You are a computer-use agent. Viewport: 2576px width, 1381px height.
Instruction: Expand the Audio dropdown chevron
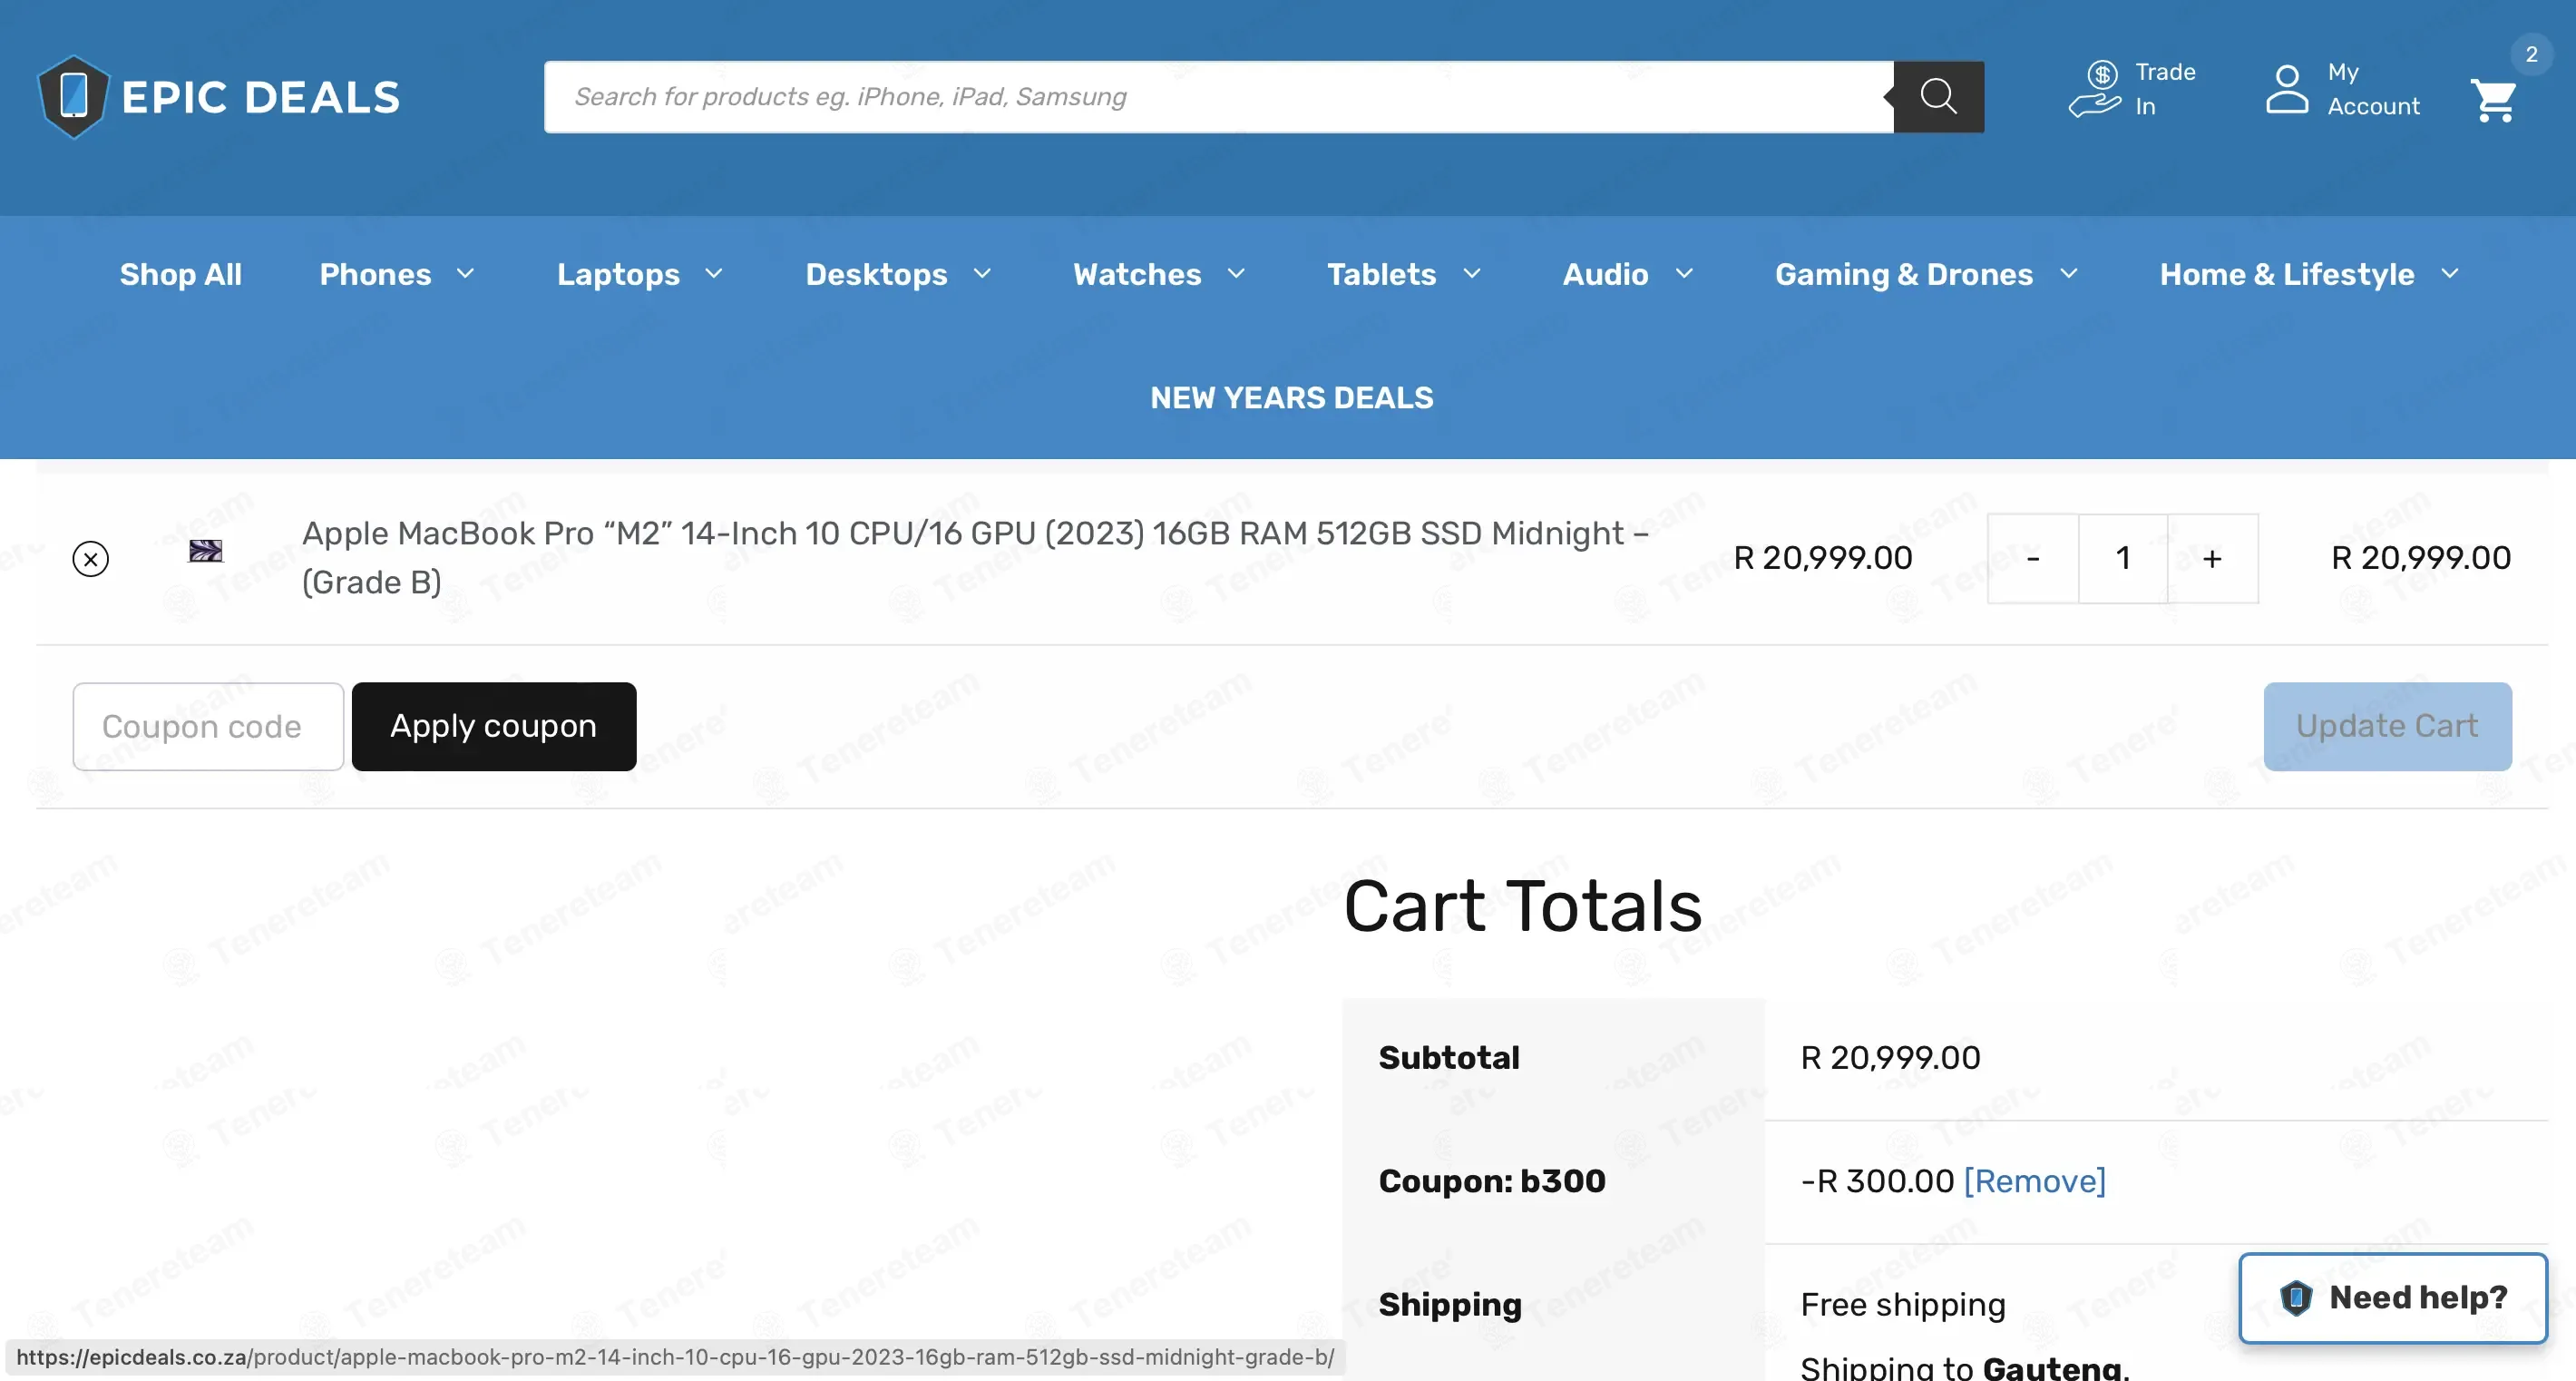tap(1684, 274)
